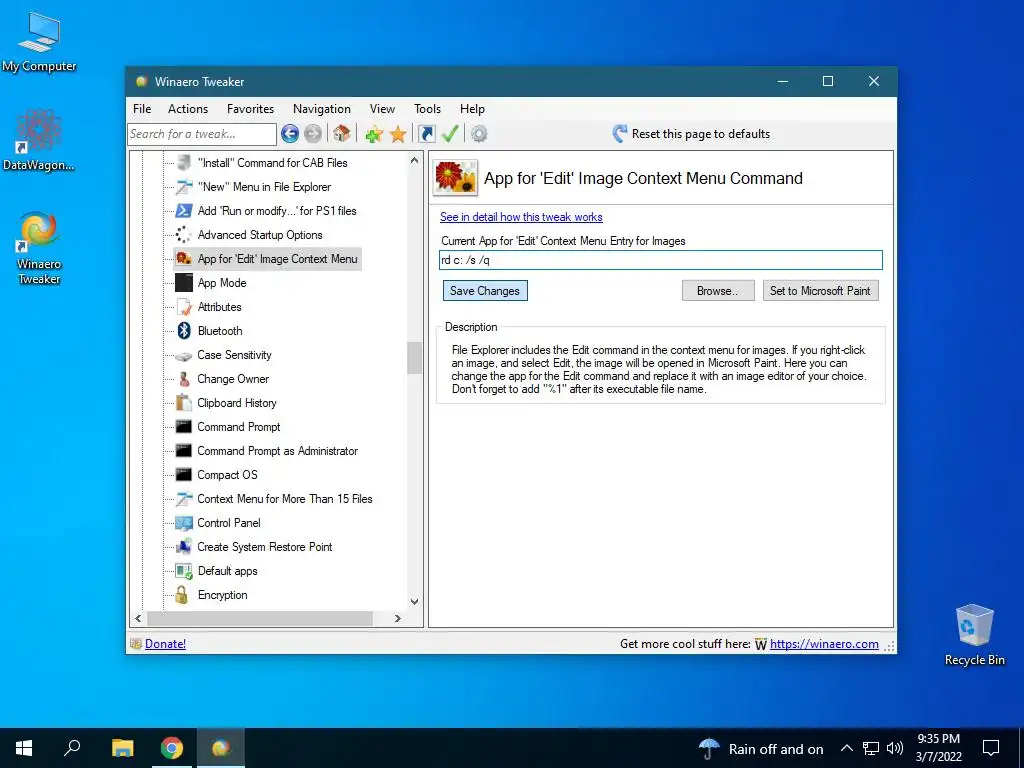This screenshot has width=1024, height=768.
Task: Click Set to Microsoft Paint button
Action: point(820,291)
